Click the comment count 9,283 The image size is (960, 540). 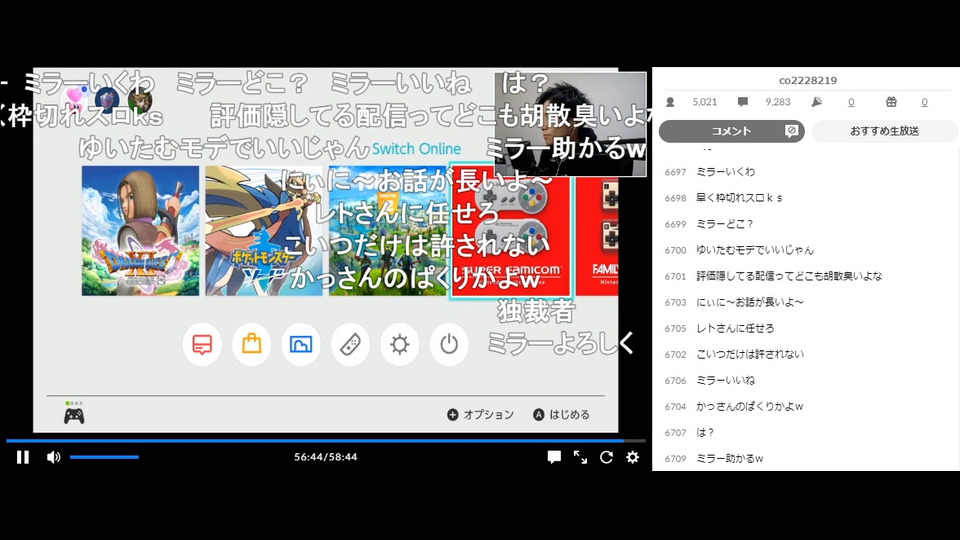778,102
